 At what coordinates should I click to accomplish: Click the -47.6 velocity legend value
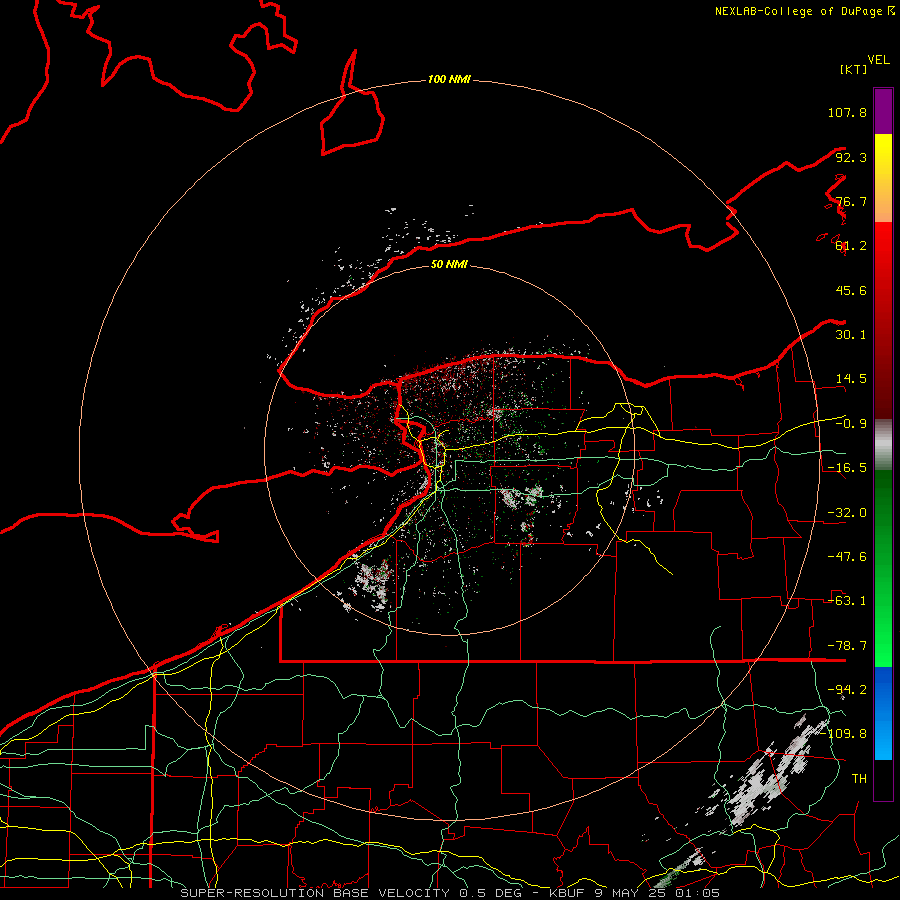(847, 557)
